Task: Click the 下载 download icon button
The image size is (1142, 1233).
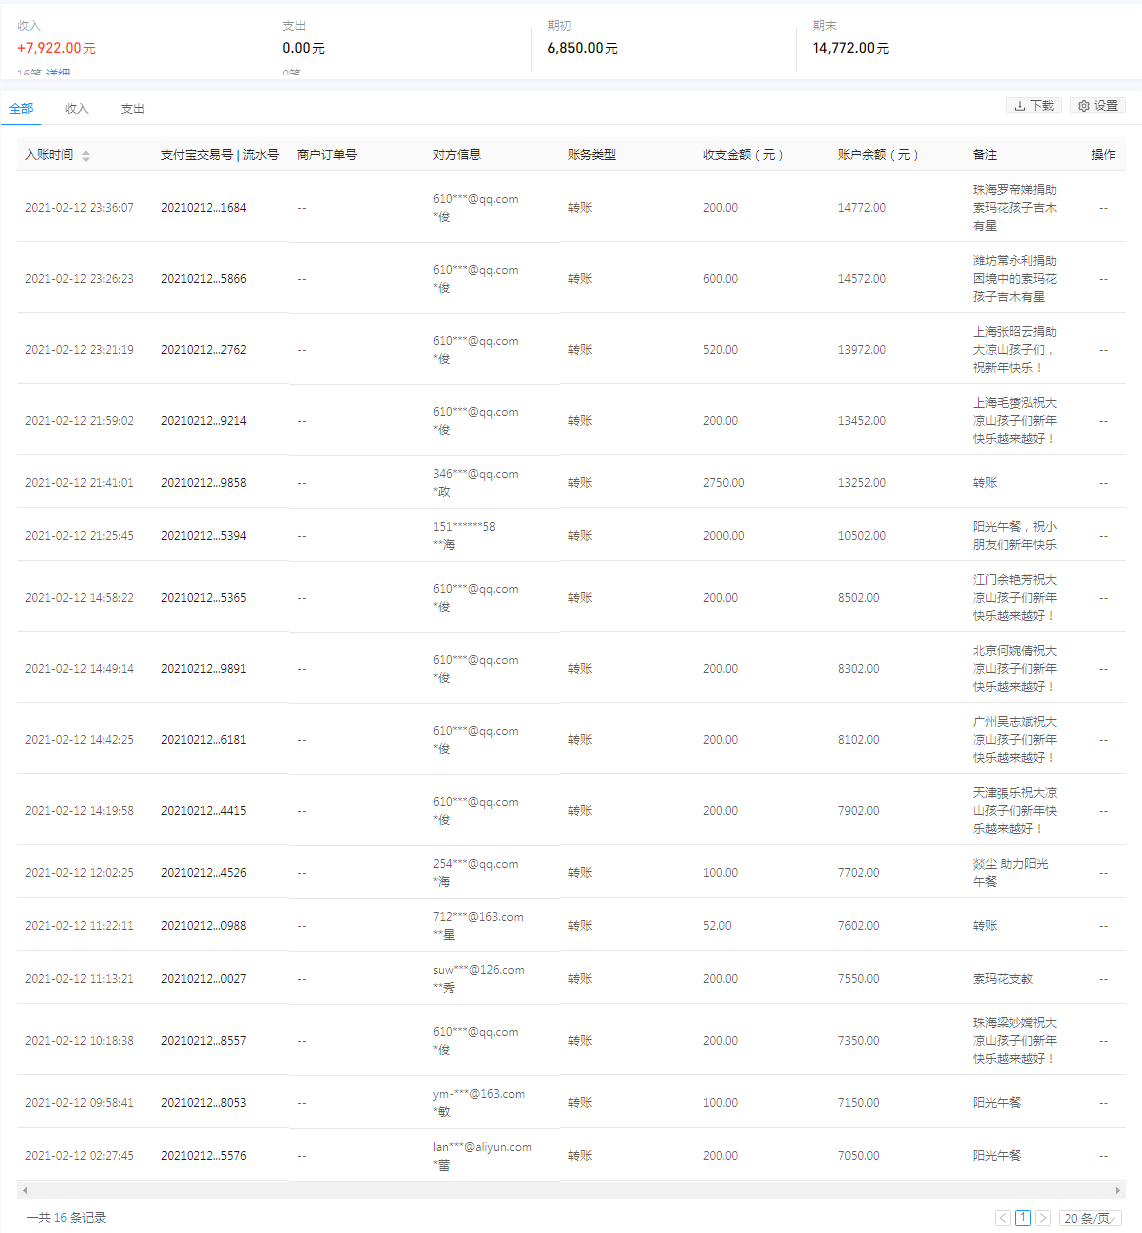Action: click(x=1034, y=106)
